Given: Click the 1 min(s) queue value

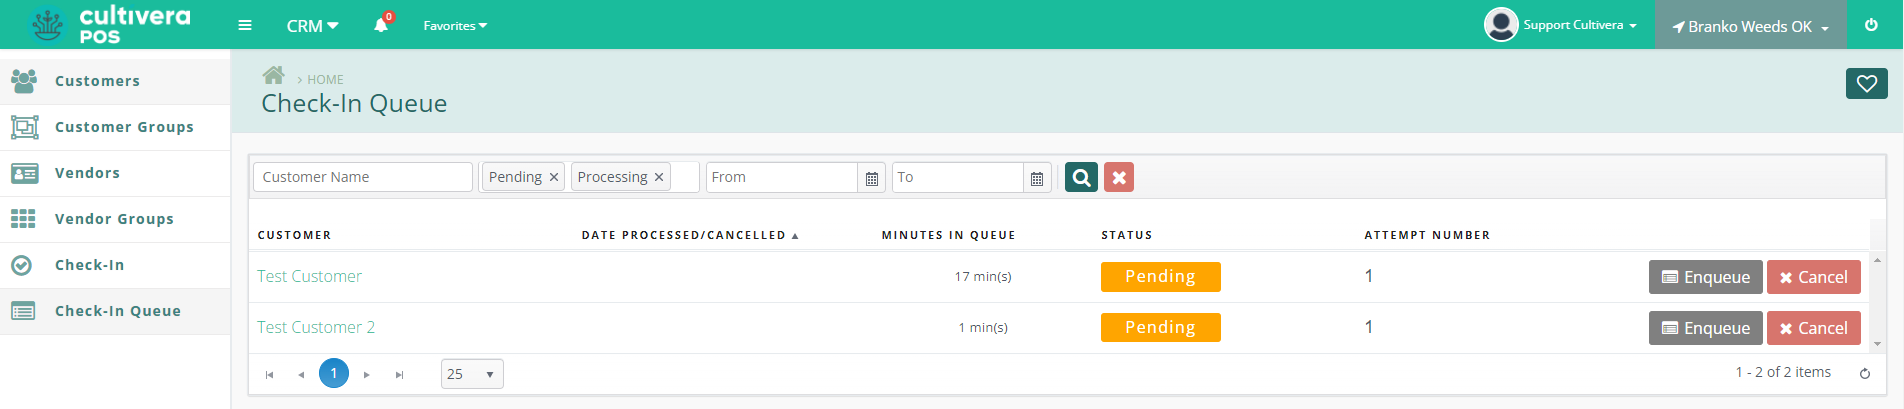Looking at the screenshot, I should coord(983,328).
